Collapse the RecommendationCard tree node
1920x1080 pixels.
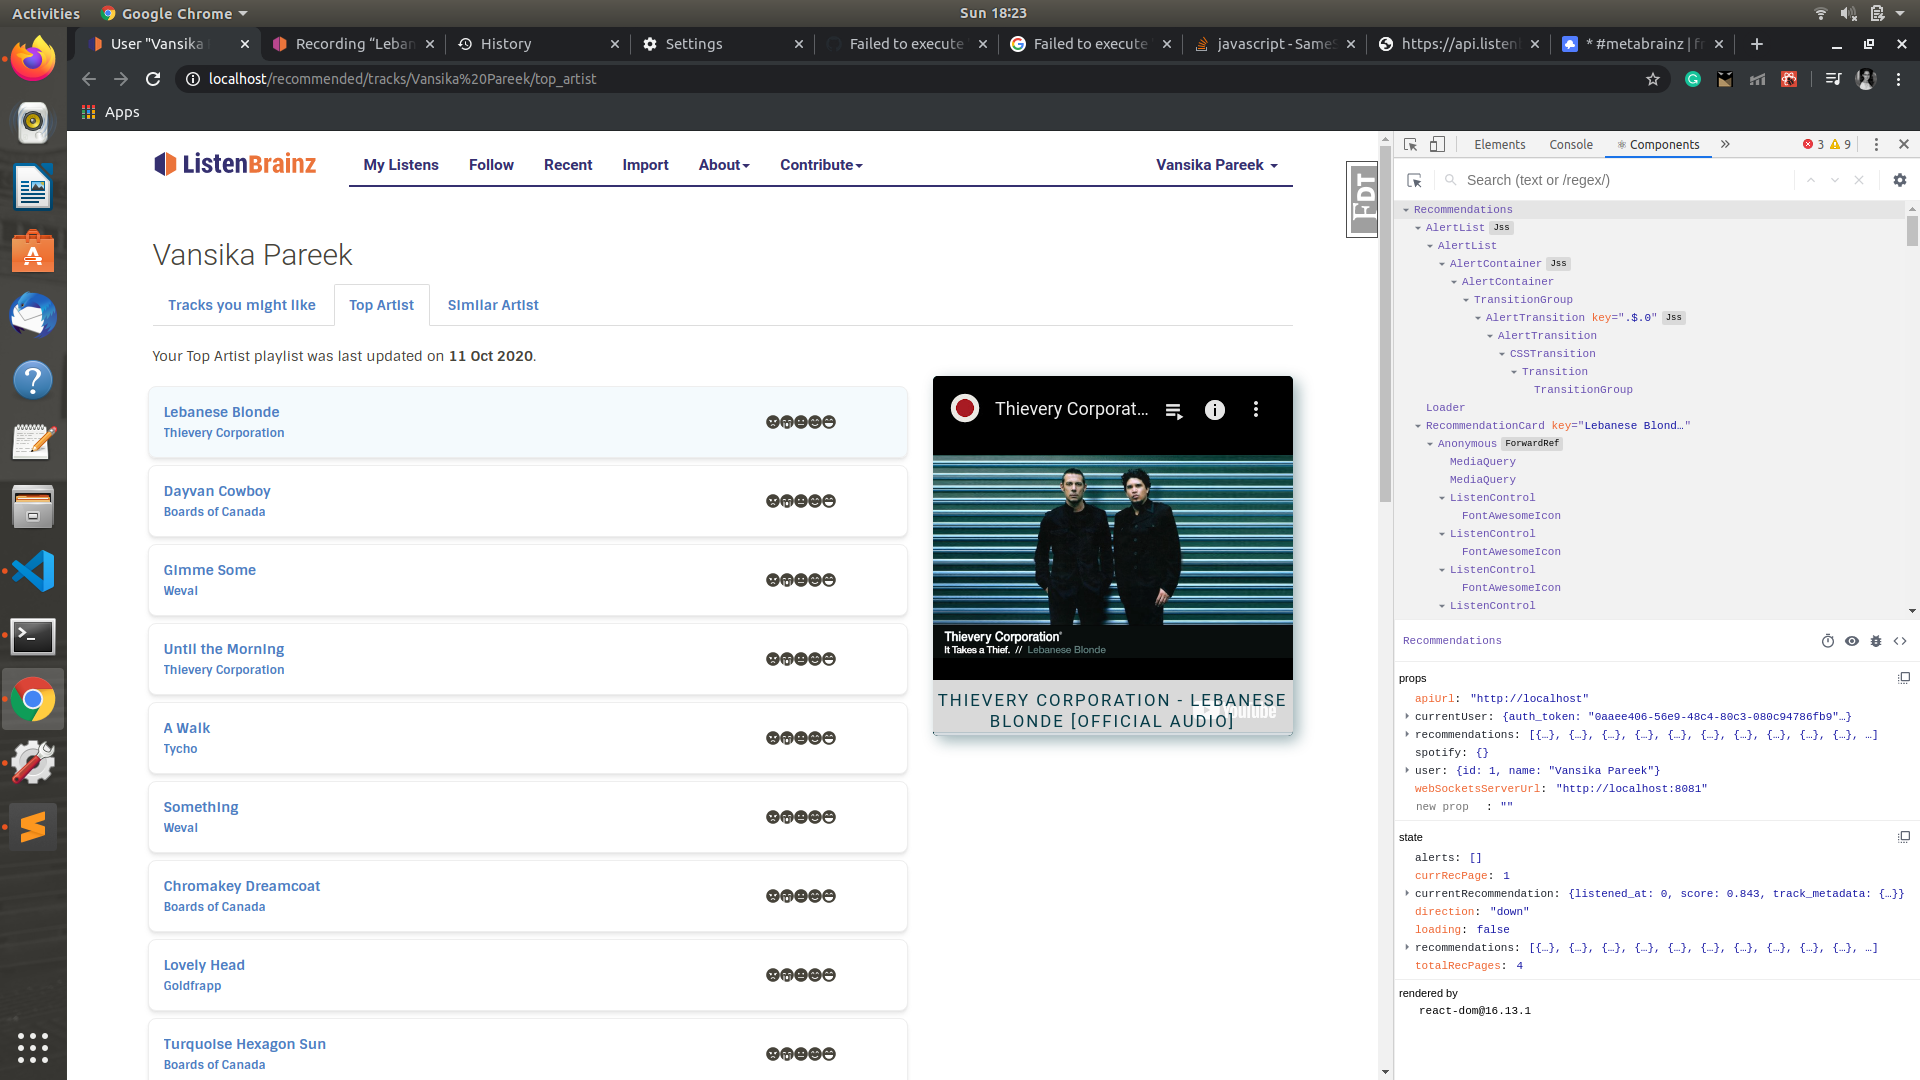click(x=1418, y=426)
